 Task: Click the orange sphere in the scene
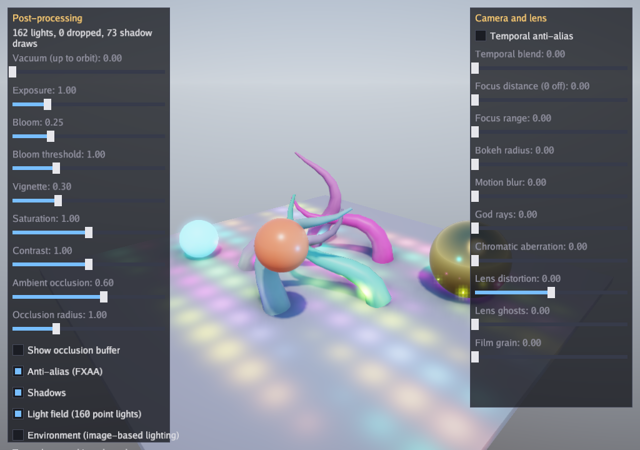(281, 245)
